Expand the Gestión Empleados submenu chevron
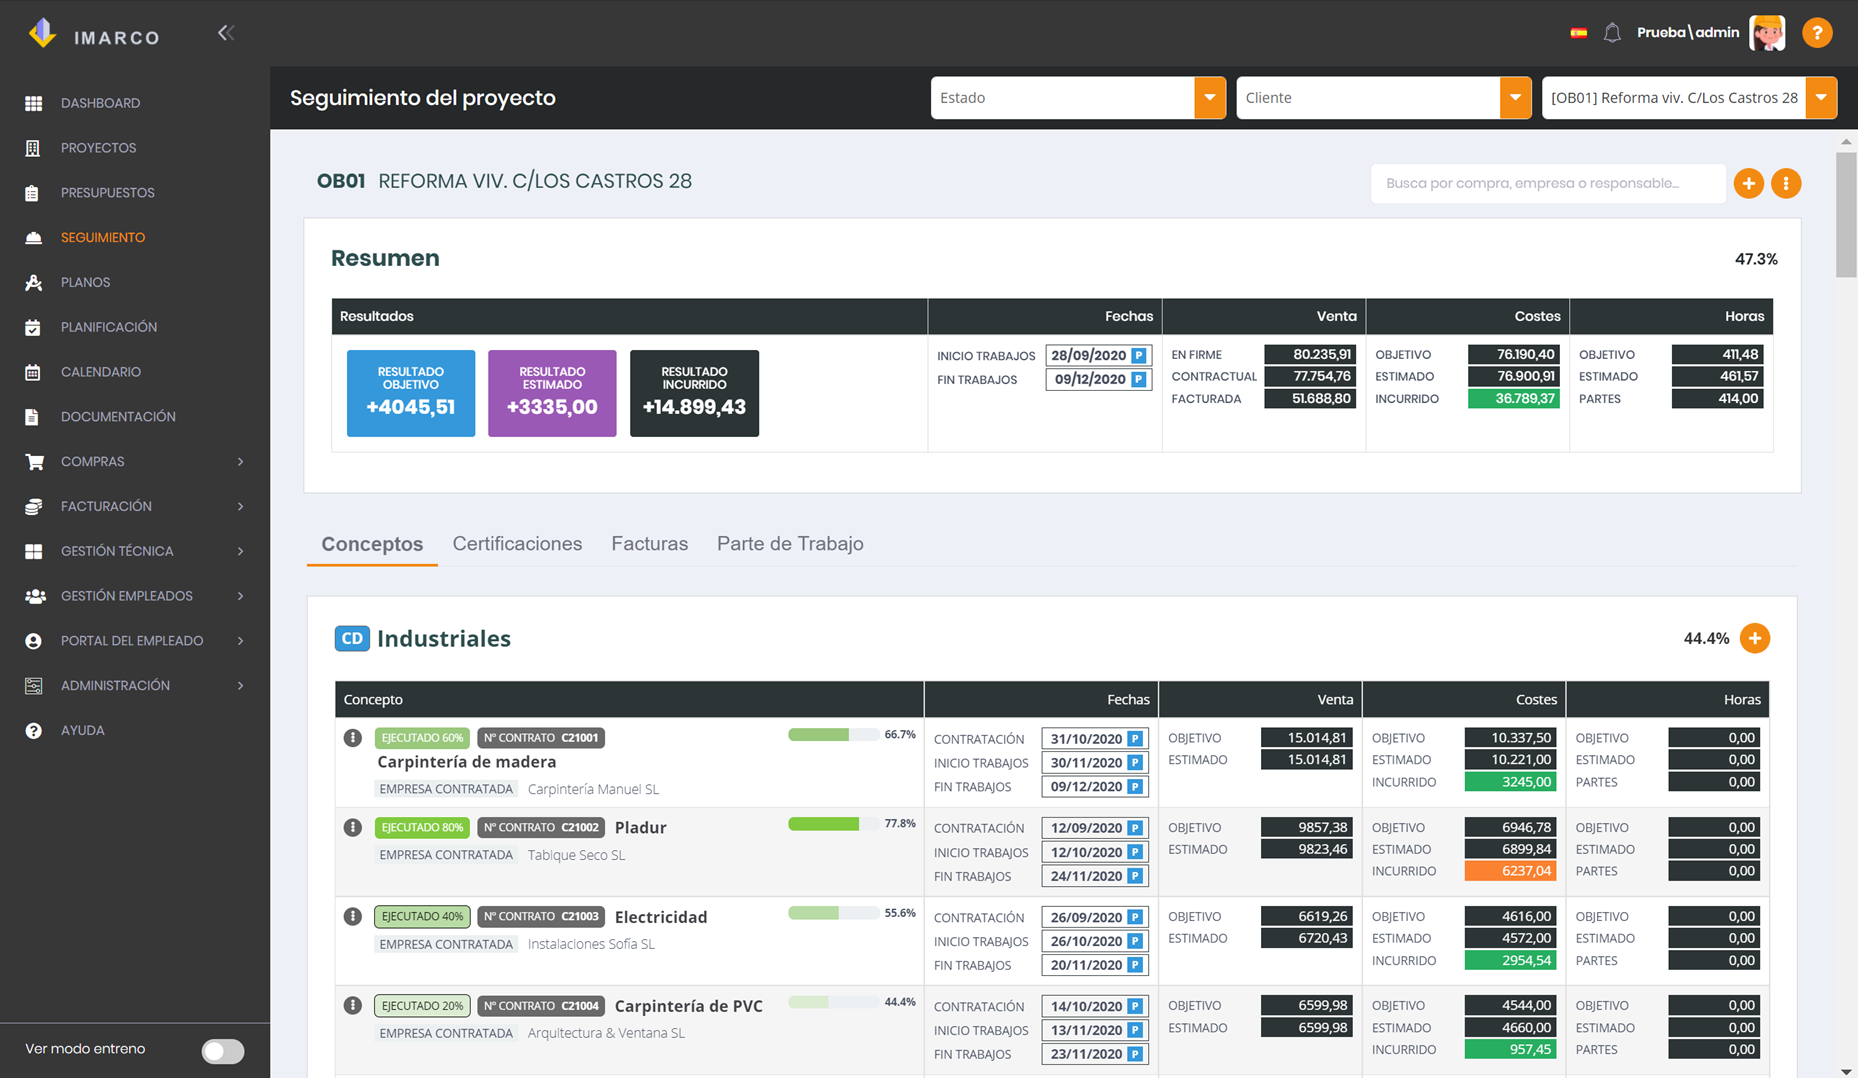The height and width of the screenshot is (1078, 1858). [241, 596]
